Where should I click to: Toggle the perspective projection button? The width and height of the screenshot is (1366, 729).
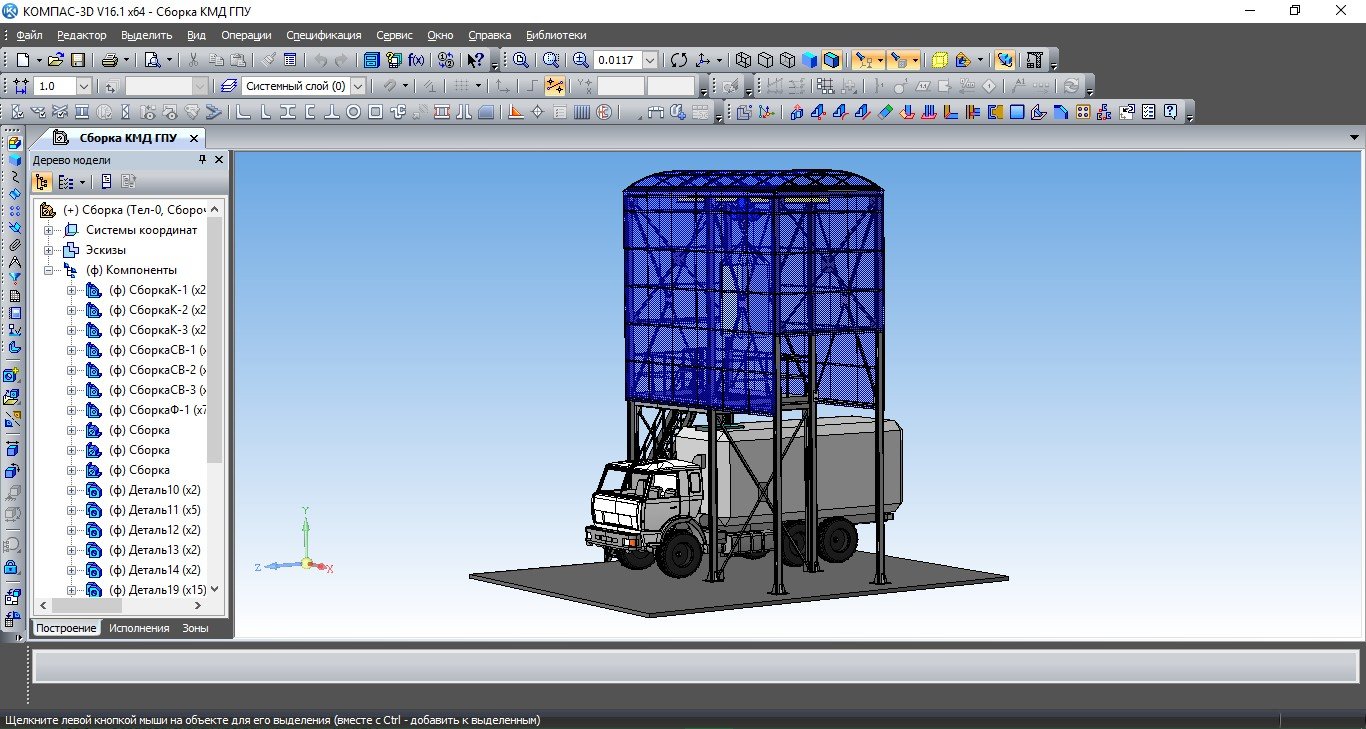pos(940,60)
